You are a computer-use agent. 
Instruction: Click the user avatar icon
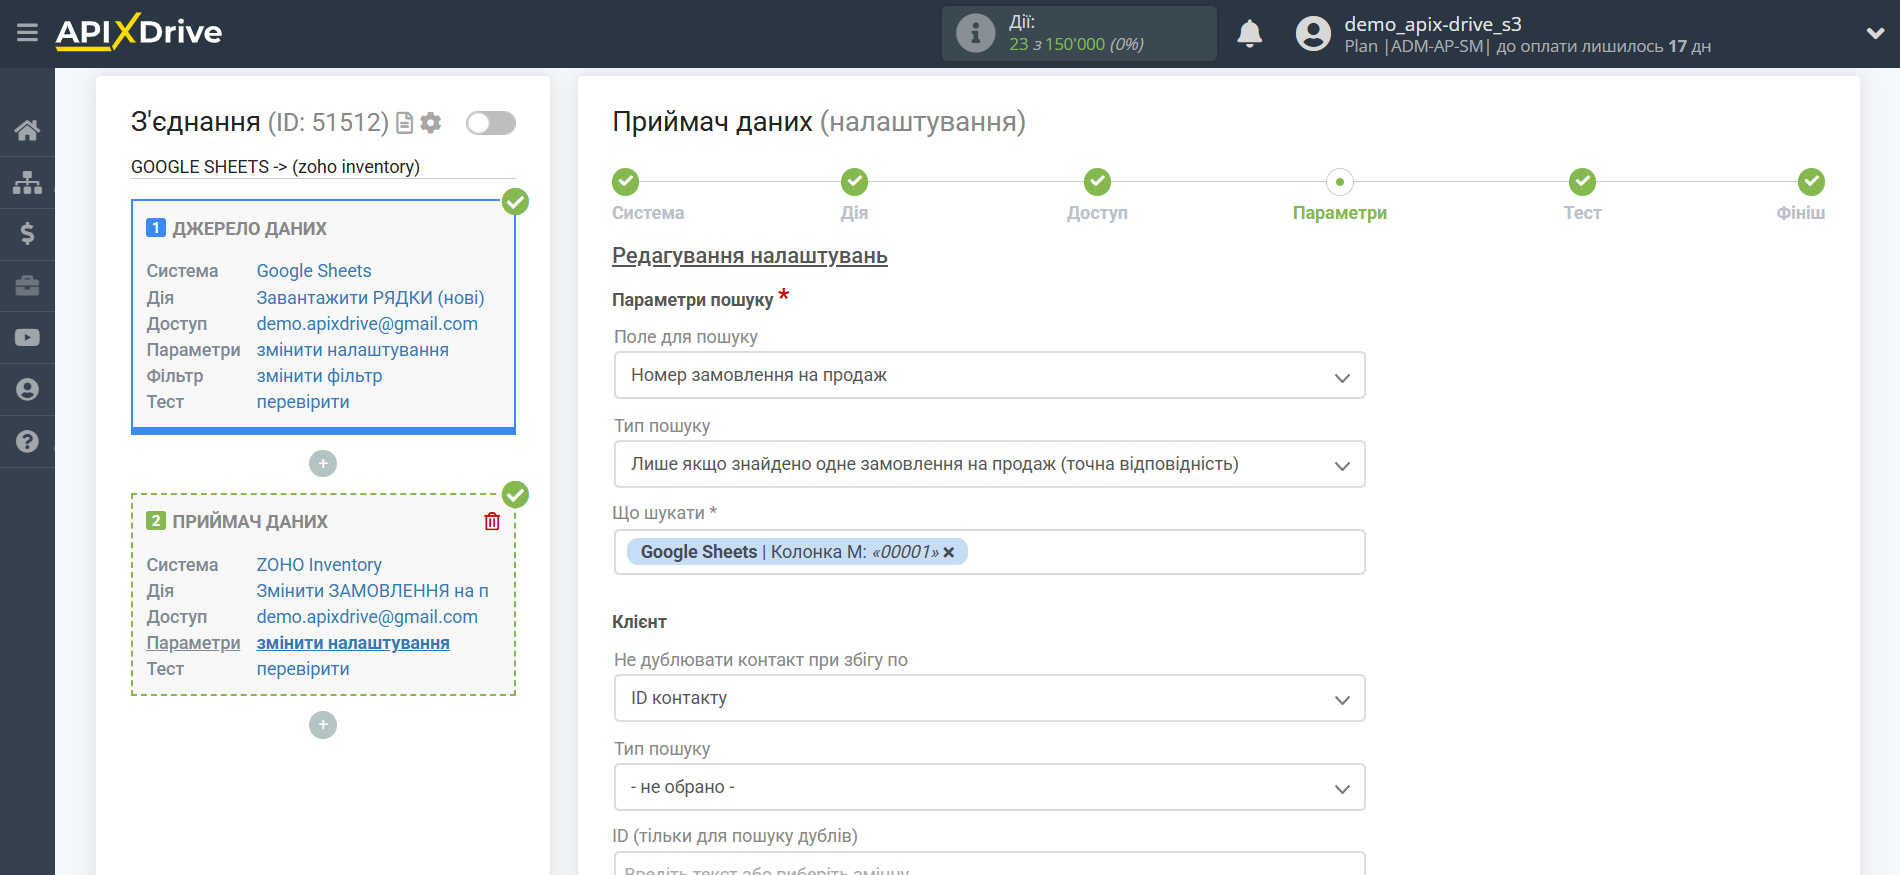(x=1313, y=33)
